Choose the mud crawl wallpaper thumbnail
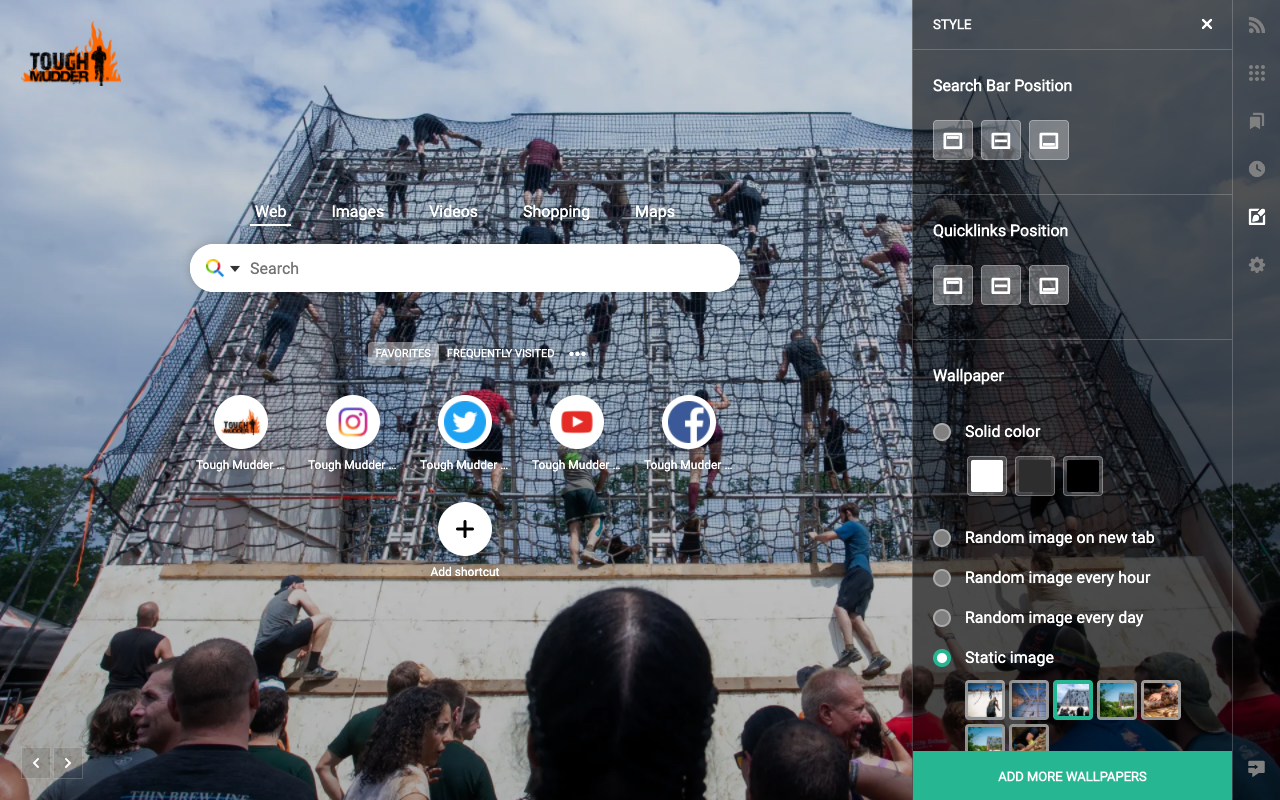The width and height of the screenshot is (1280, 800). [x=1161, y=700]
